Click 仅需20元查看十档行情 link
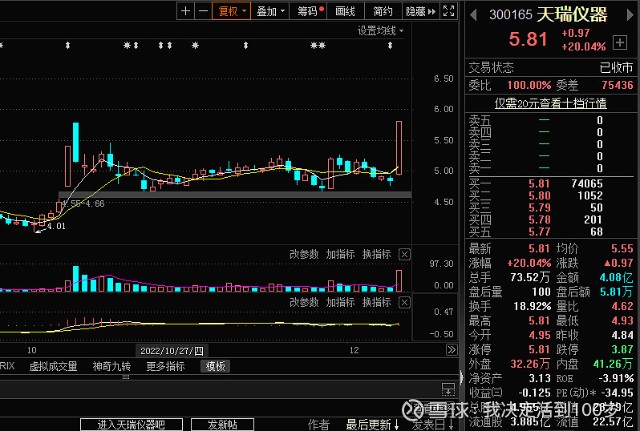Image resolution: width=640 pixels, height=431 pixels. coord(551,103)
